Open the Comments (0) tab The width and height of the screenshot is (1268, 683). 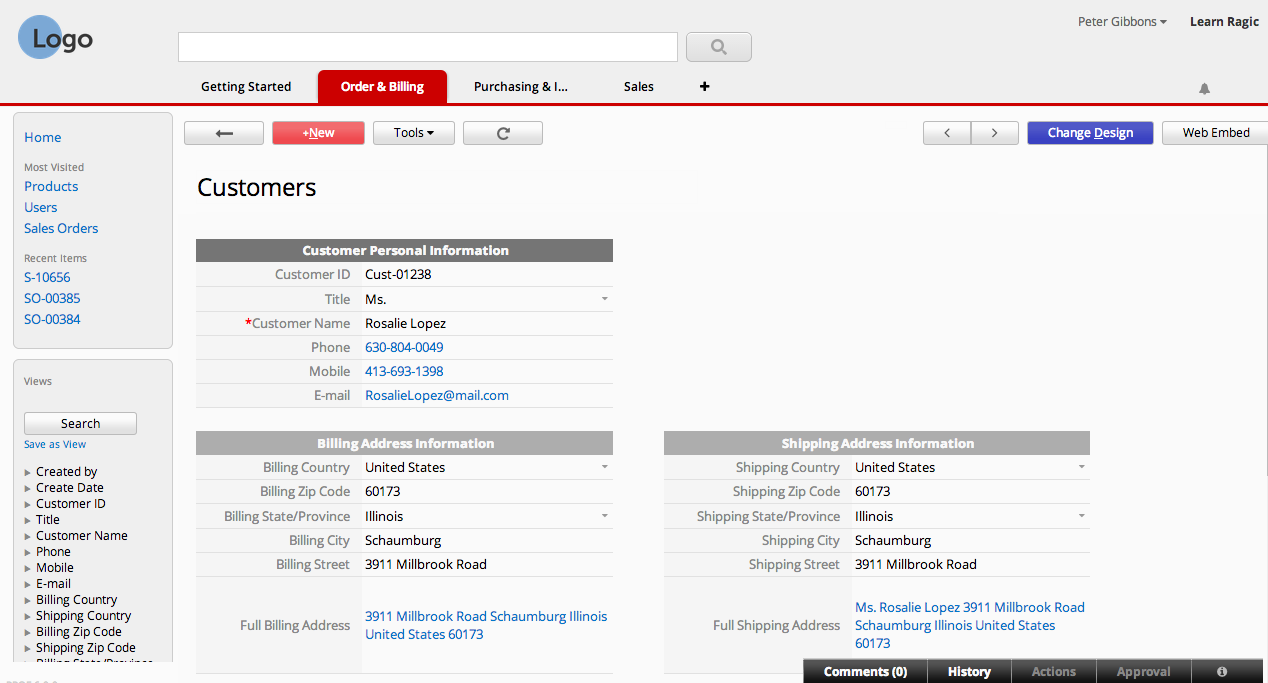865,671
